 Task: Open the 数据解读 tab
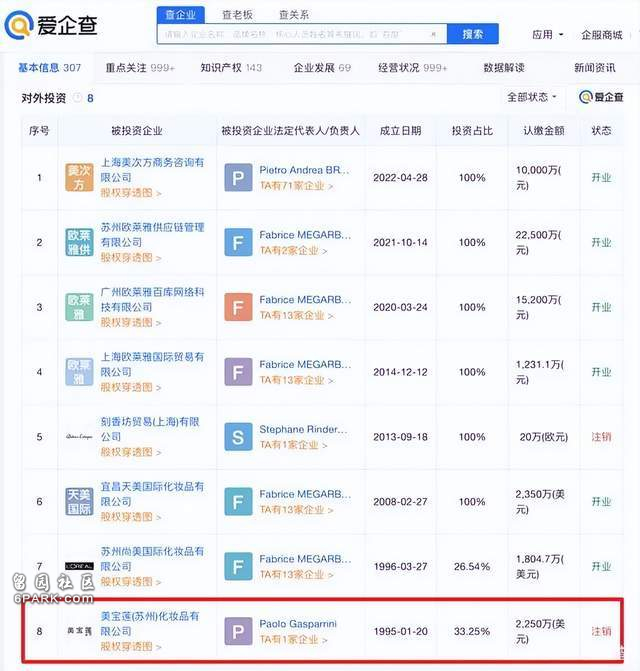[504, 68]
